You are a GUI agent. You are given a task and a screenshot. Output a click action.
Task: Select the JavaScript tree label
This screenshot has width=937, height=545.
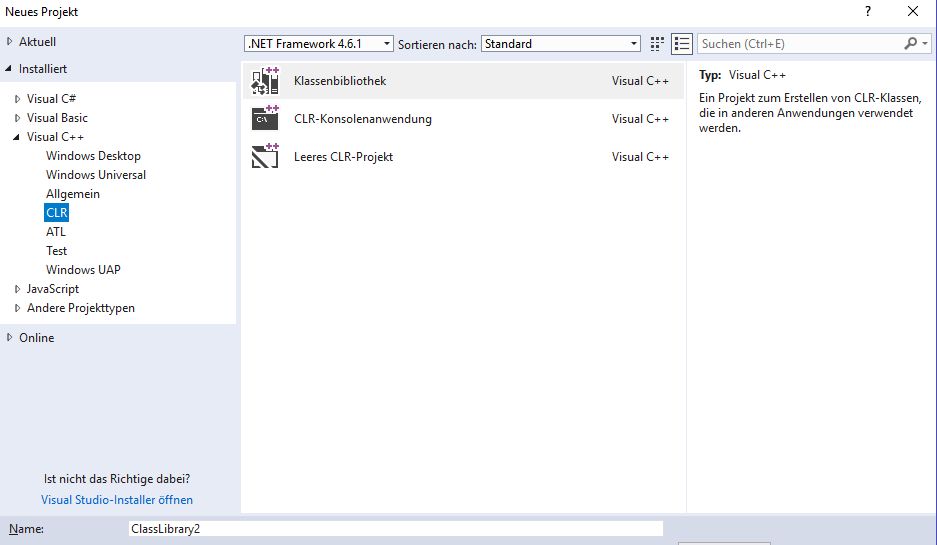pos(53,289)
